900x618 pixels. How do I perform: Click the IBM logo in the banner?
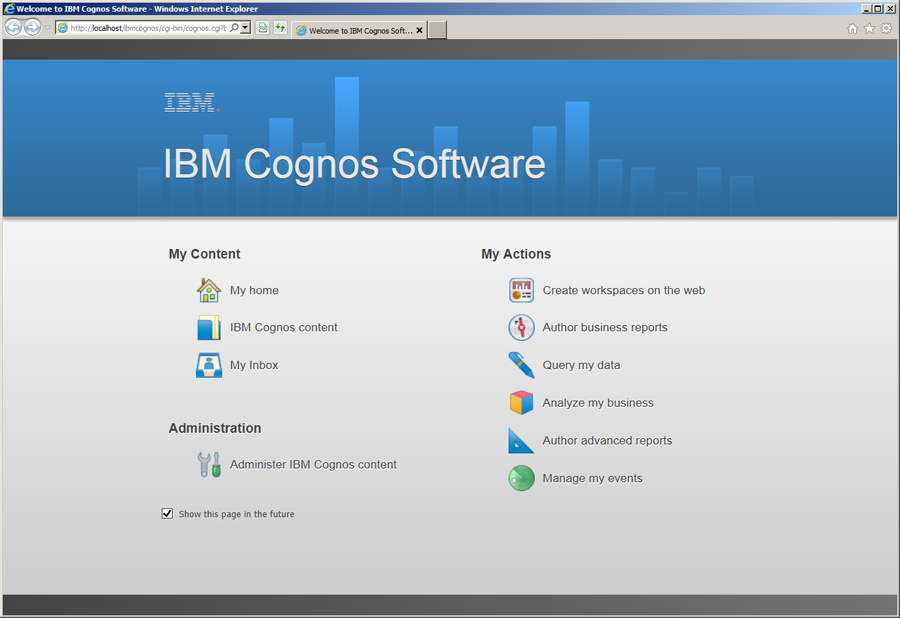192,103
